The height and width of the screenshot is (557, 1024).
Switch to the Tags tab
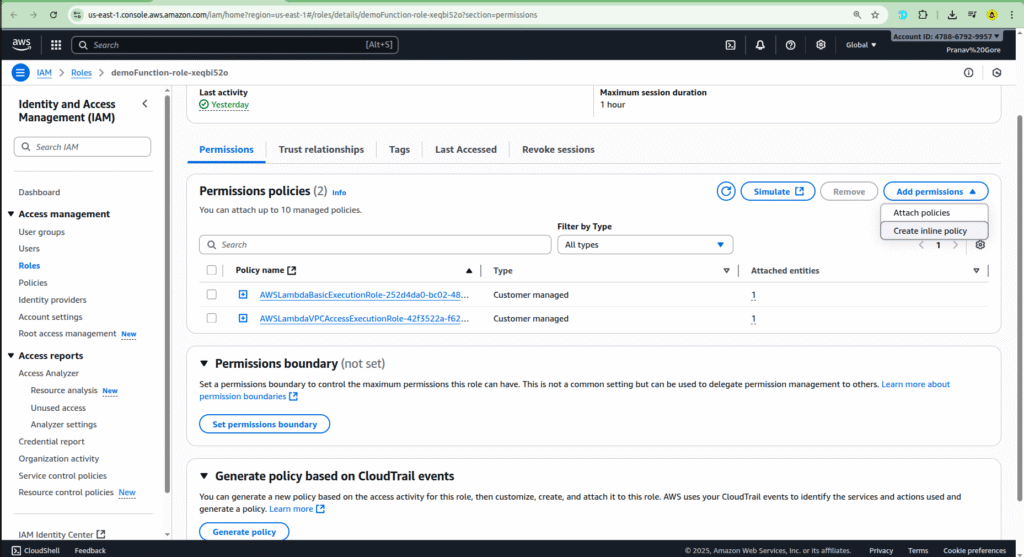(399, 150)
